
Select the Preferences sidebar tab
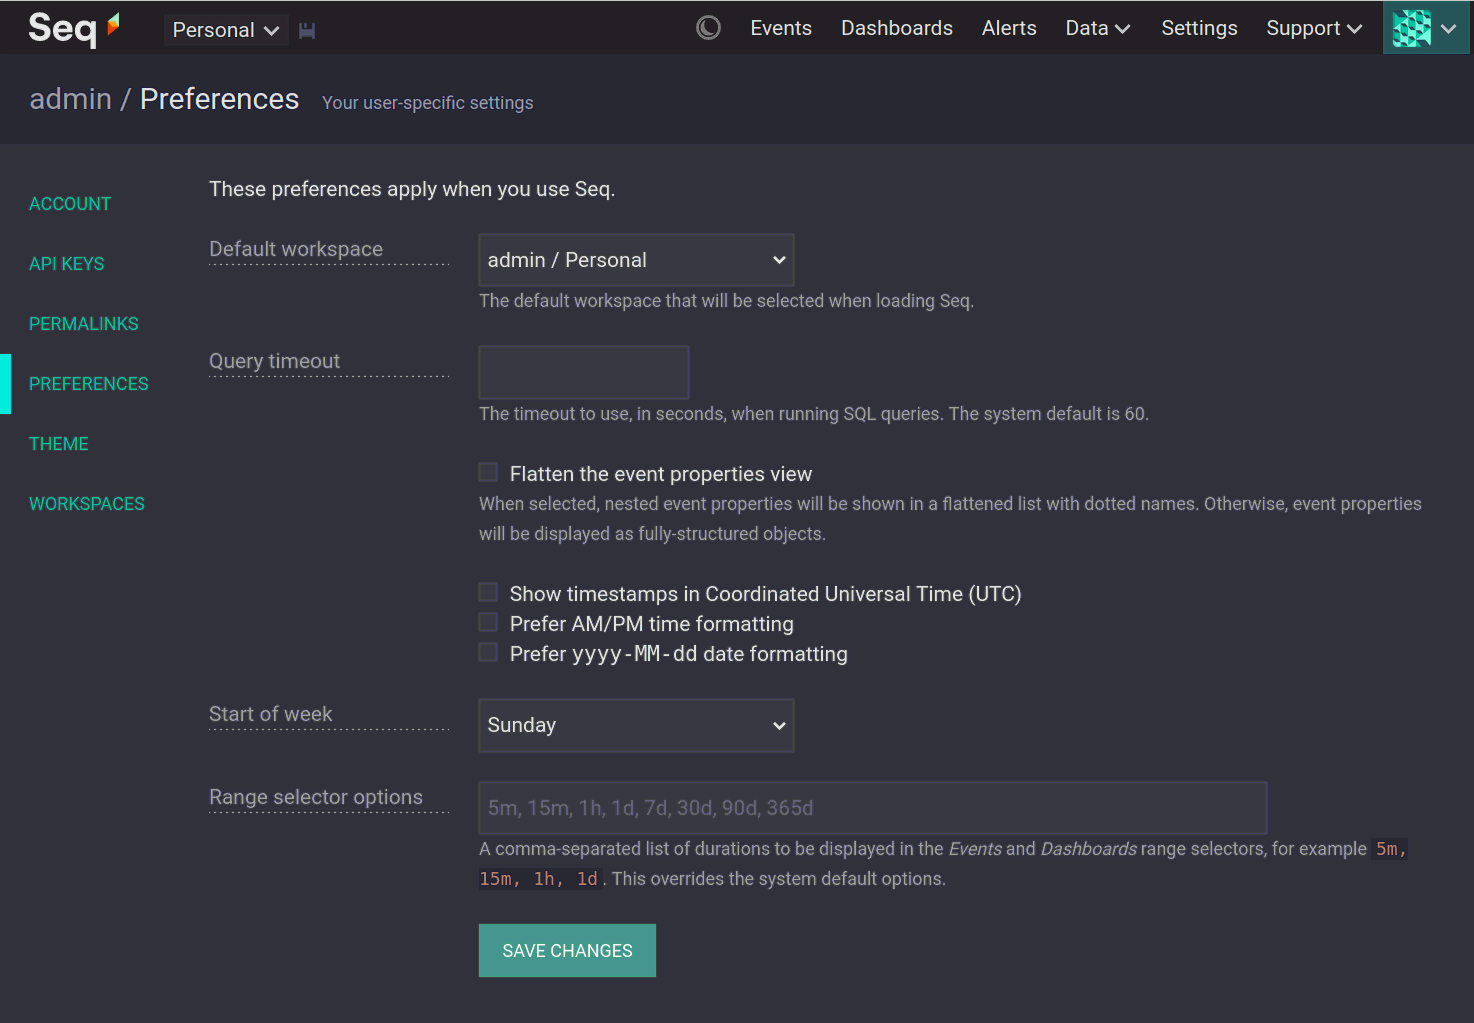pos(89,384)
